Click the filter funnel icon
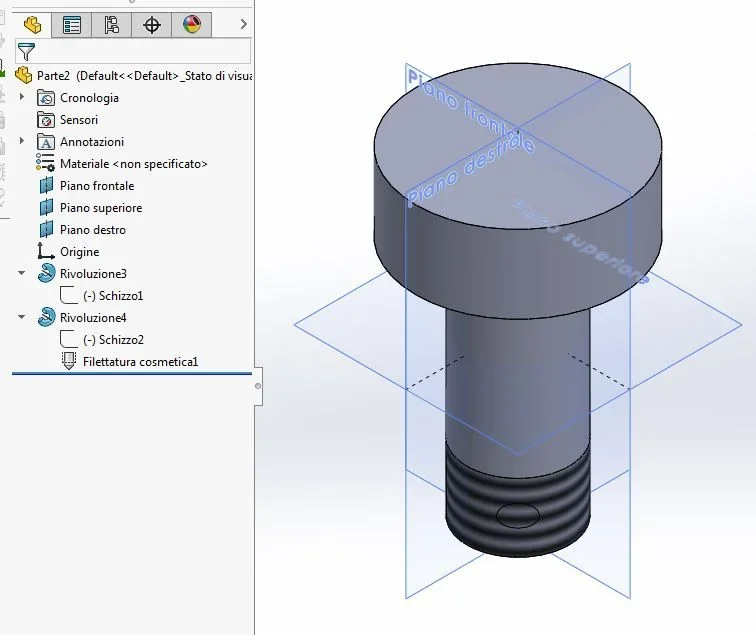Viewport: 756px width, 635px height. point(26,51)
